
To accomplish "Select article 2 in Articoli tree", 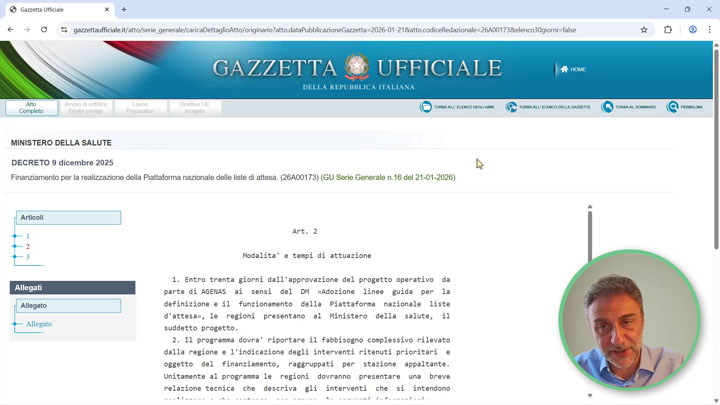I will coord(28,247).
